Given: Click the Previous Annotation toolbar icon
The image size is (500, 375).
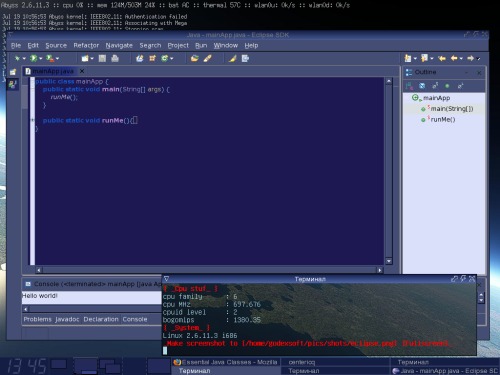Looking at the screenshot, I should point(424,59).
